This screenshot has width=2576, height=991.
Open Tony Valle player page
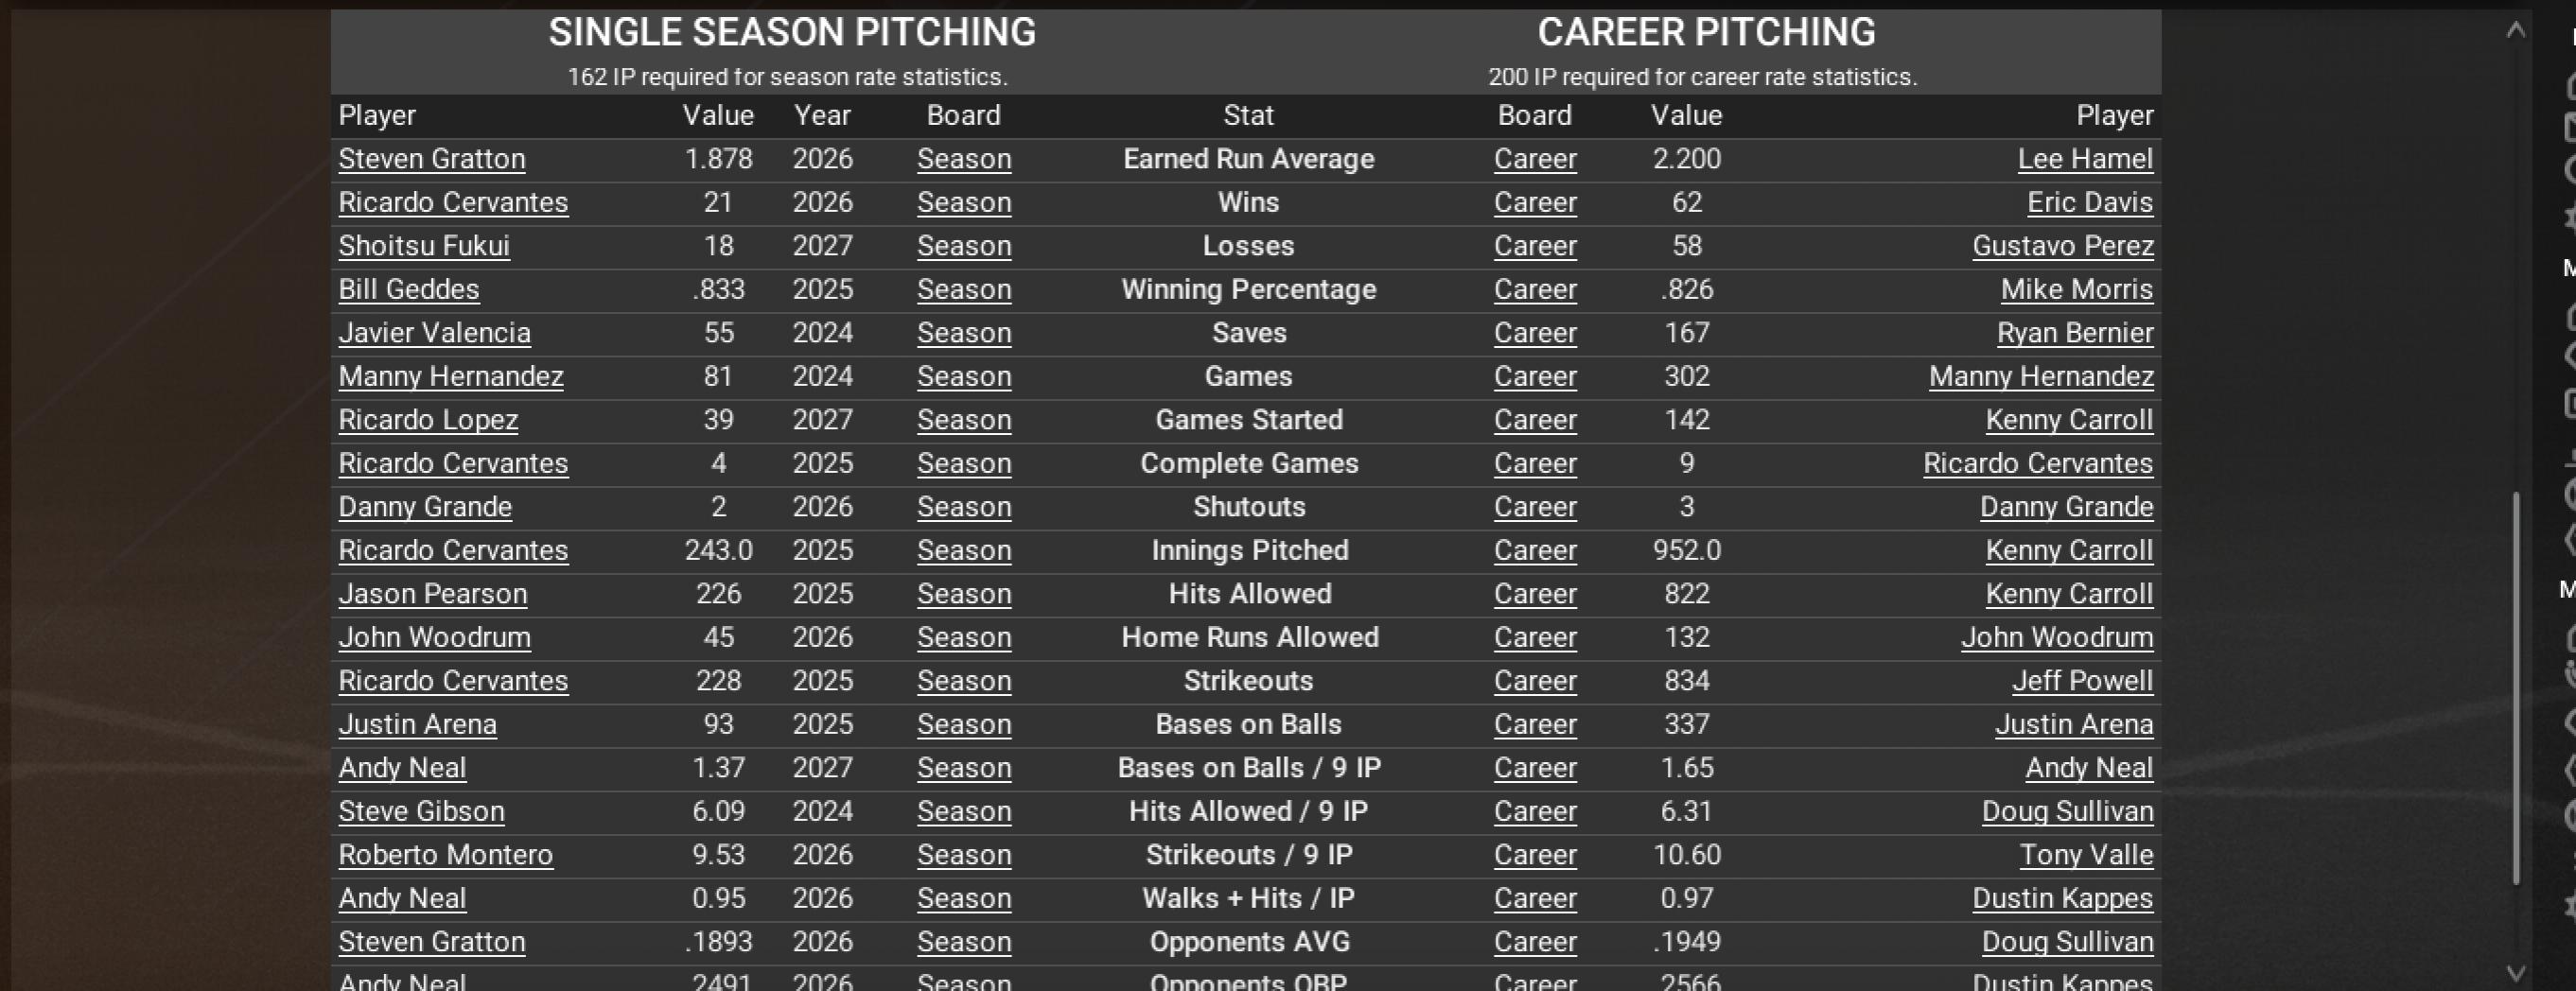tap(2086, 855)
